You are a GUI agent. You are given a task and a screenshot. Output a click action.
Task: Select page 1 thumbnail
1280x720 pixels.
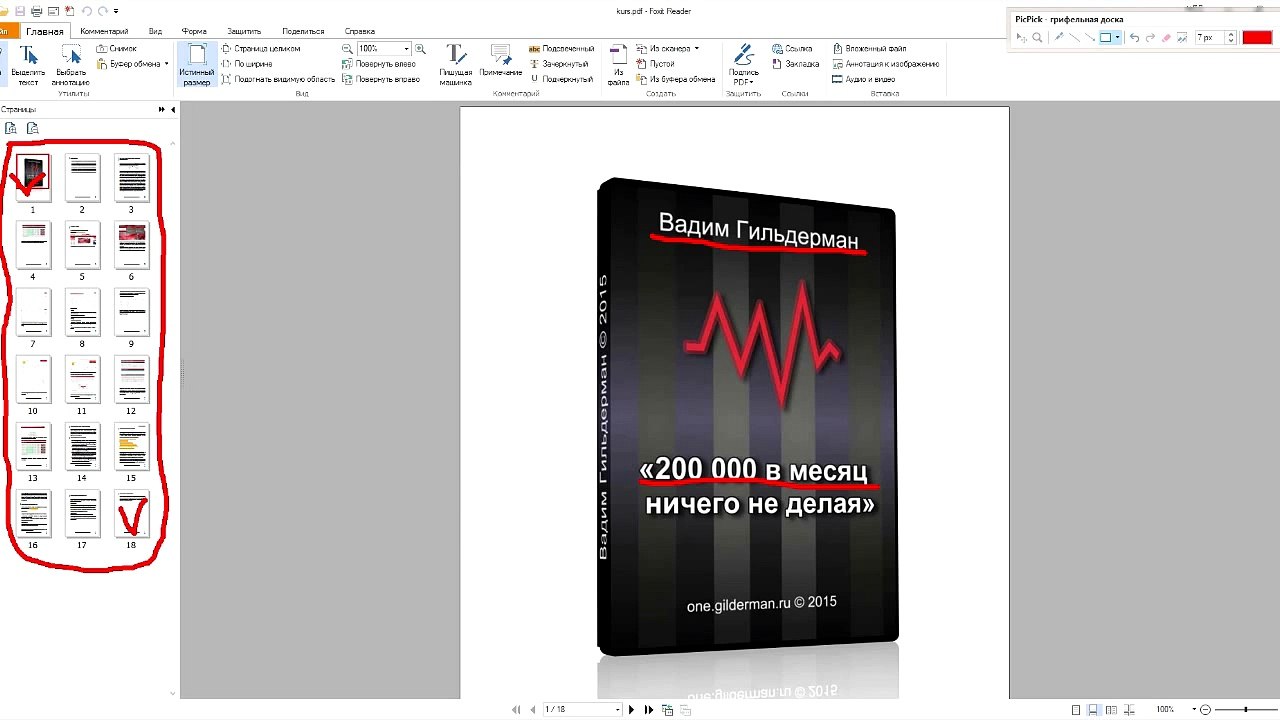tap(33, 178)
